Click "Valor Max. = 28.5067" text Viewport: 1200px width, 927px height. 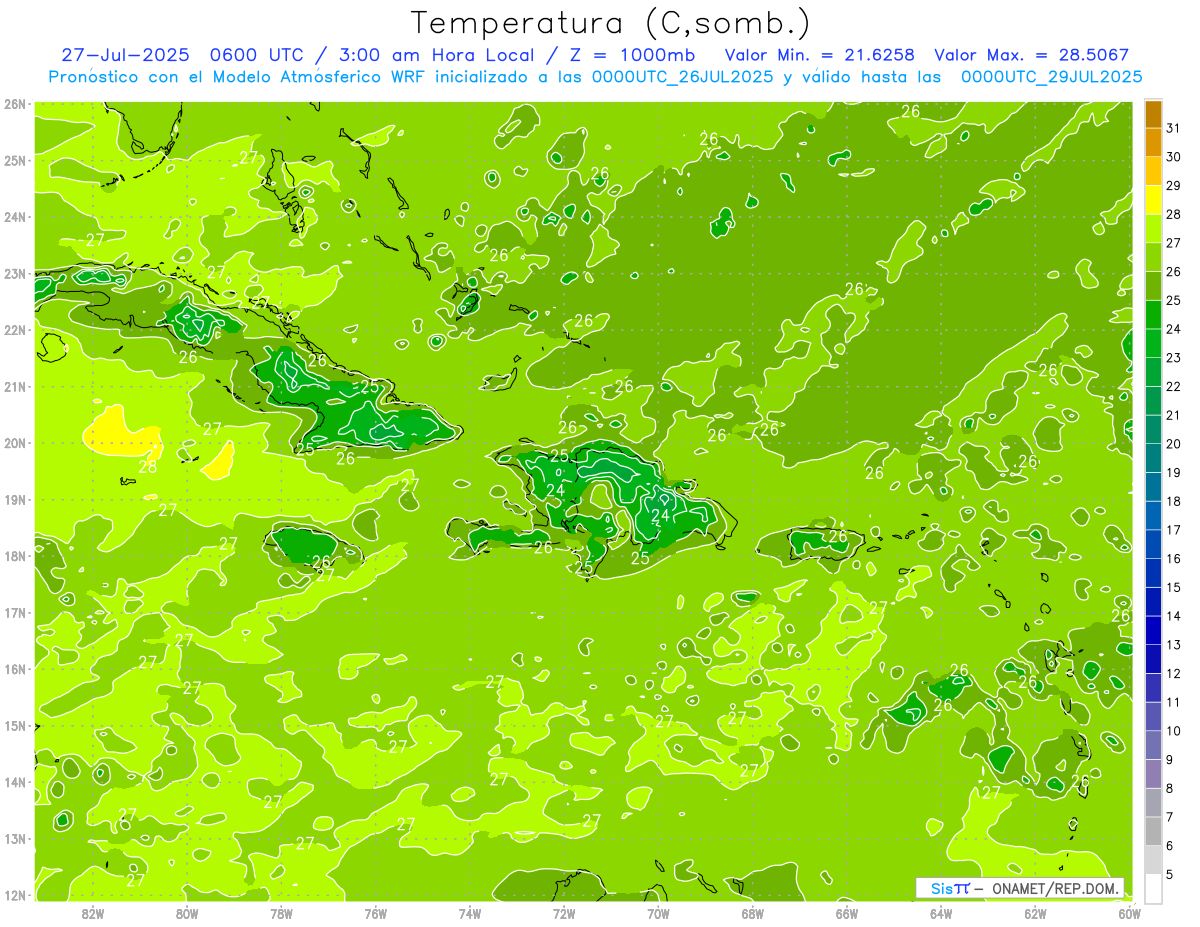[x=1033, y=55]
